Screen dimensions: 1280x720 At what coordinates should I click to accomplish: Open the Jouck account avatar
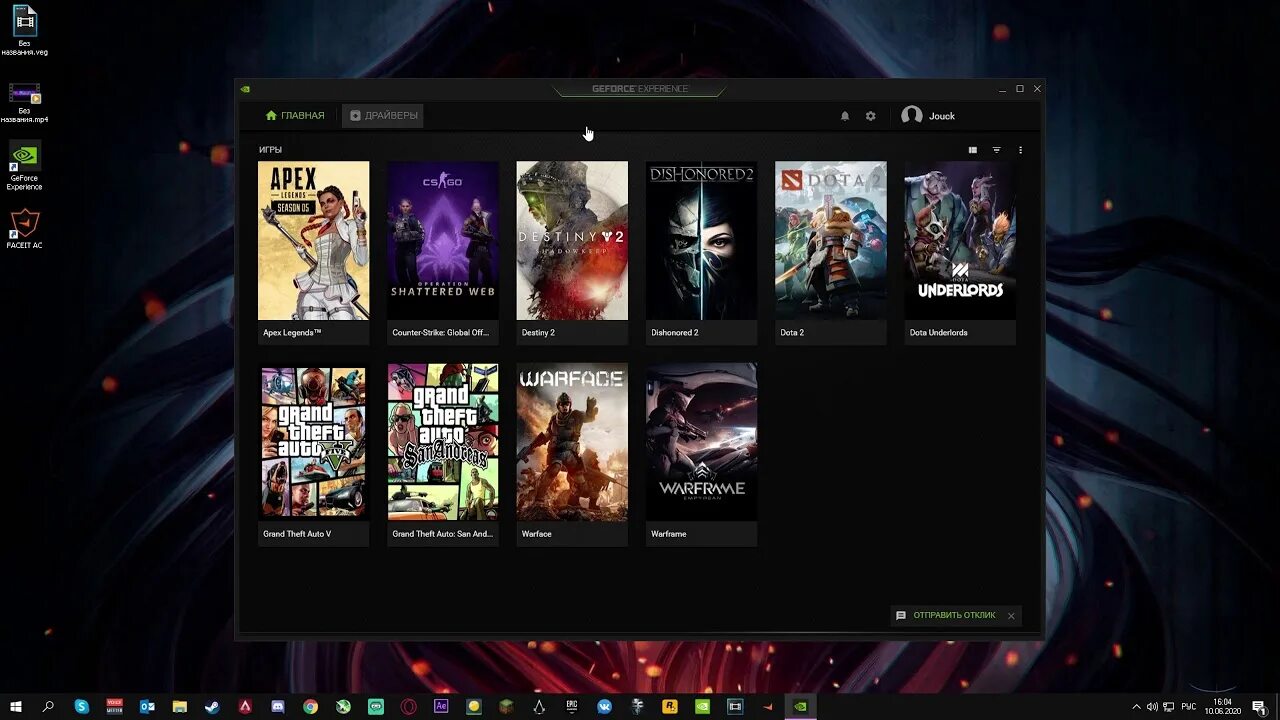[911, 116]
